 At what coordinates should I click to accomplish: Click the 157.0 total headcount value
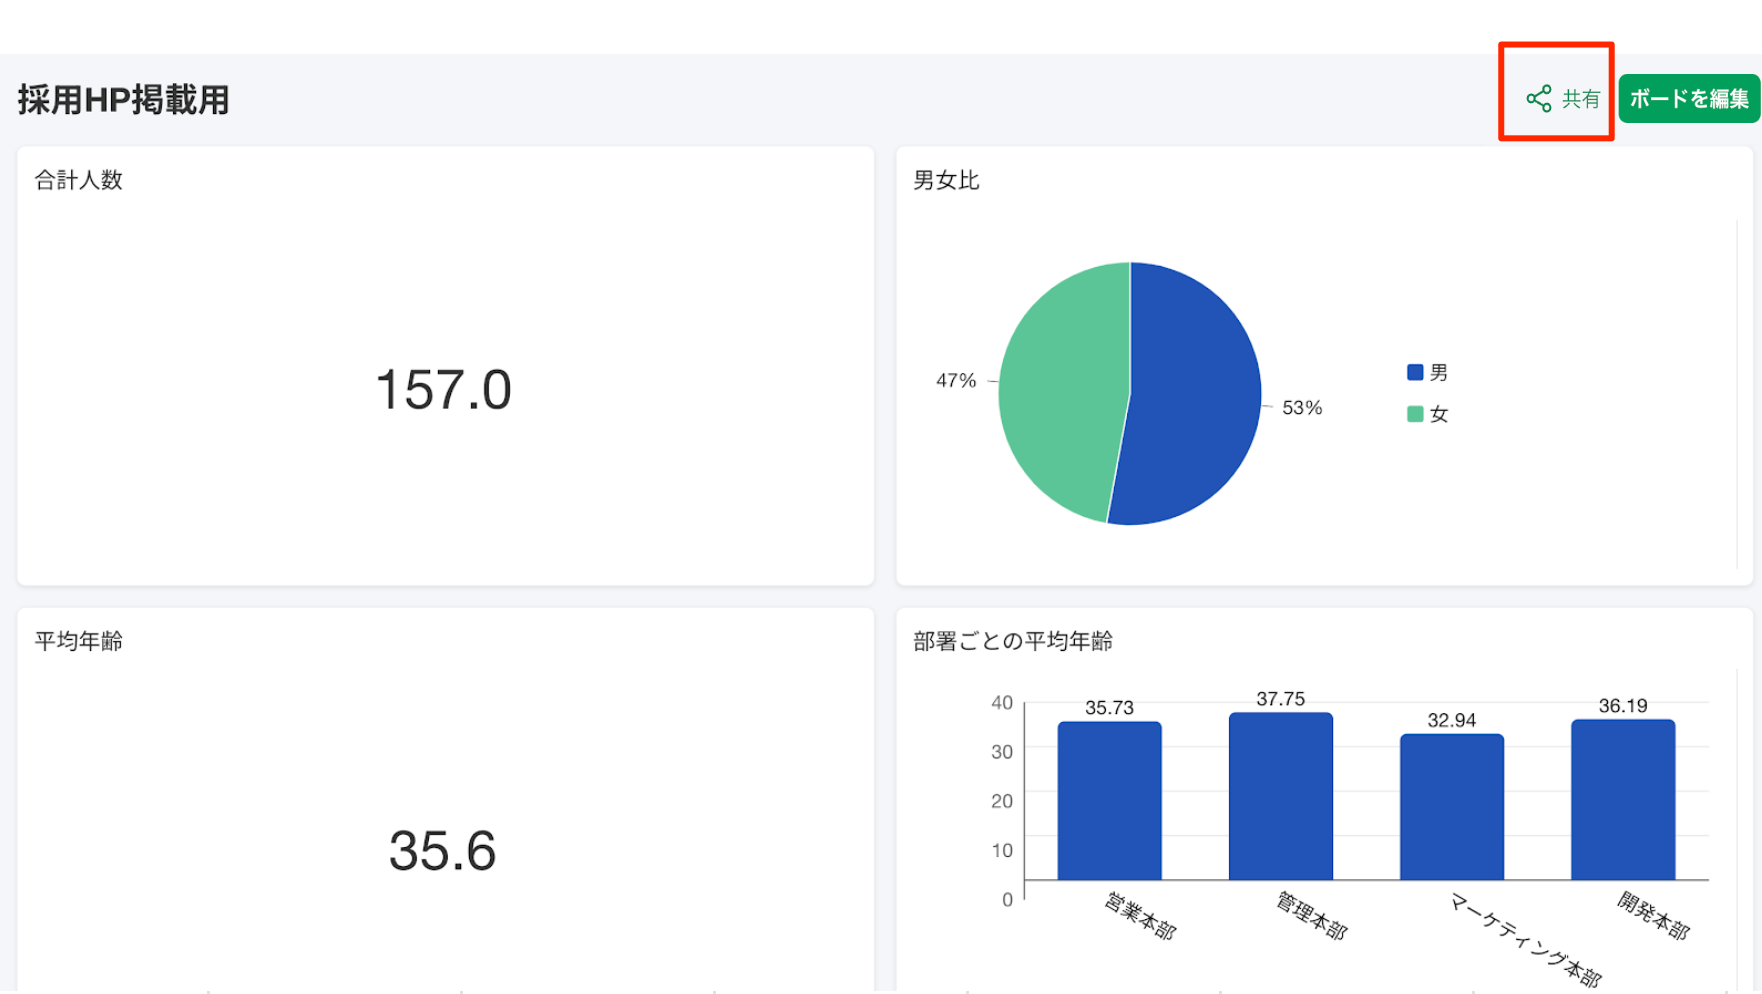(443, 390)
